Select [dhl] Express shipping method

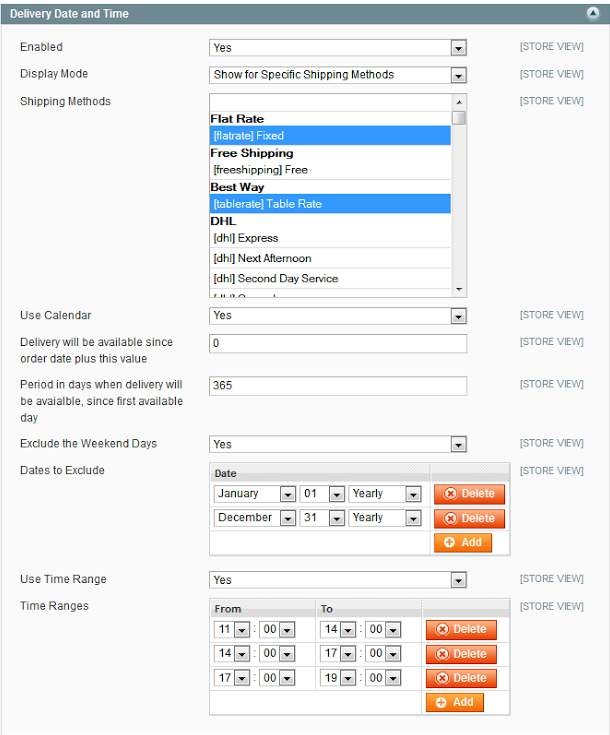[330, 238]
